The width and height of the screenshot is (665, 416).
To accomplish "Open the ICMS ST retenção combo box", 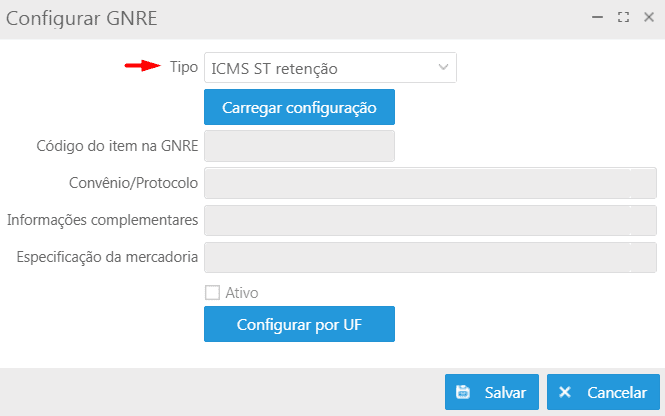I will tap(330, 67).
